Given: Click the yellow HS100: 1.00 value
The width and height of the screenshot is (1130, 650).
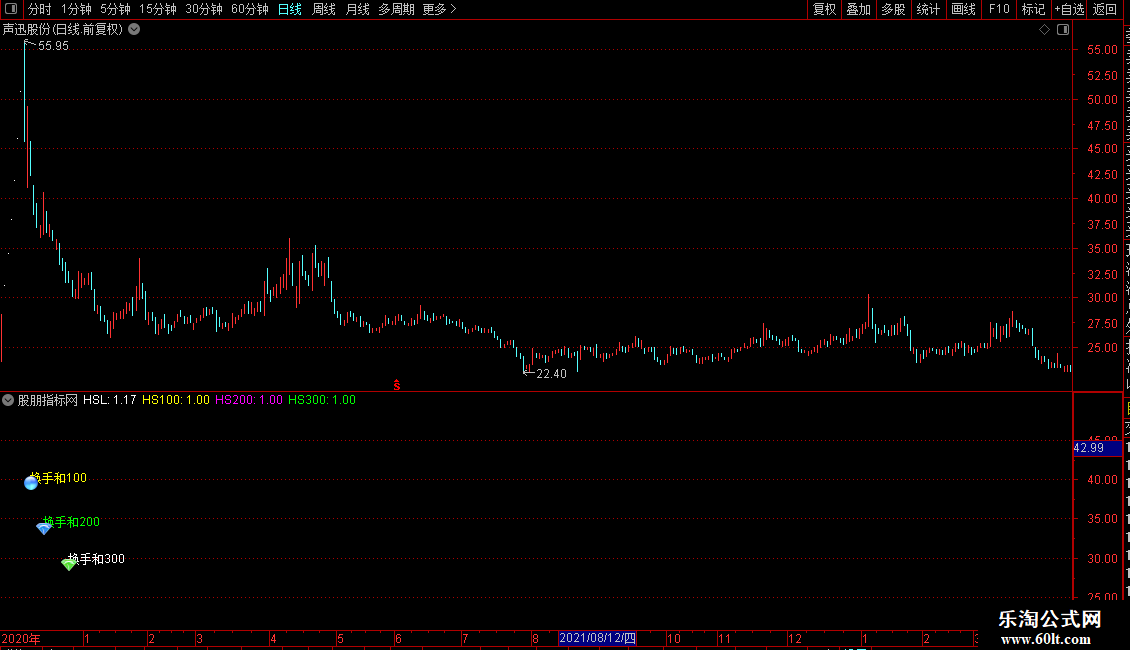Looking at the screenshot, I should click(176, 400).
